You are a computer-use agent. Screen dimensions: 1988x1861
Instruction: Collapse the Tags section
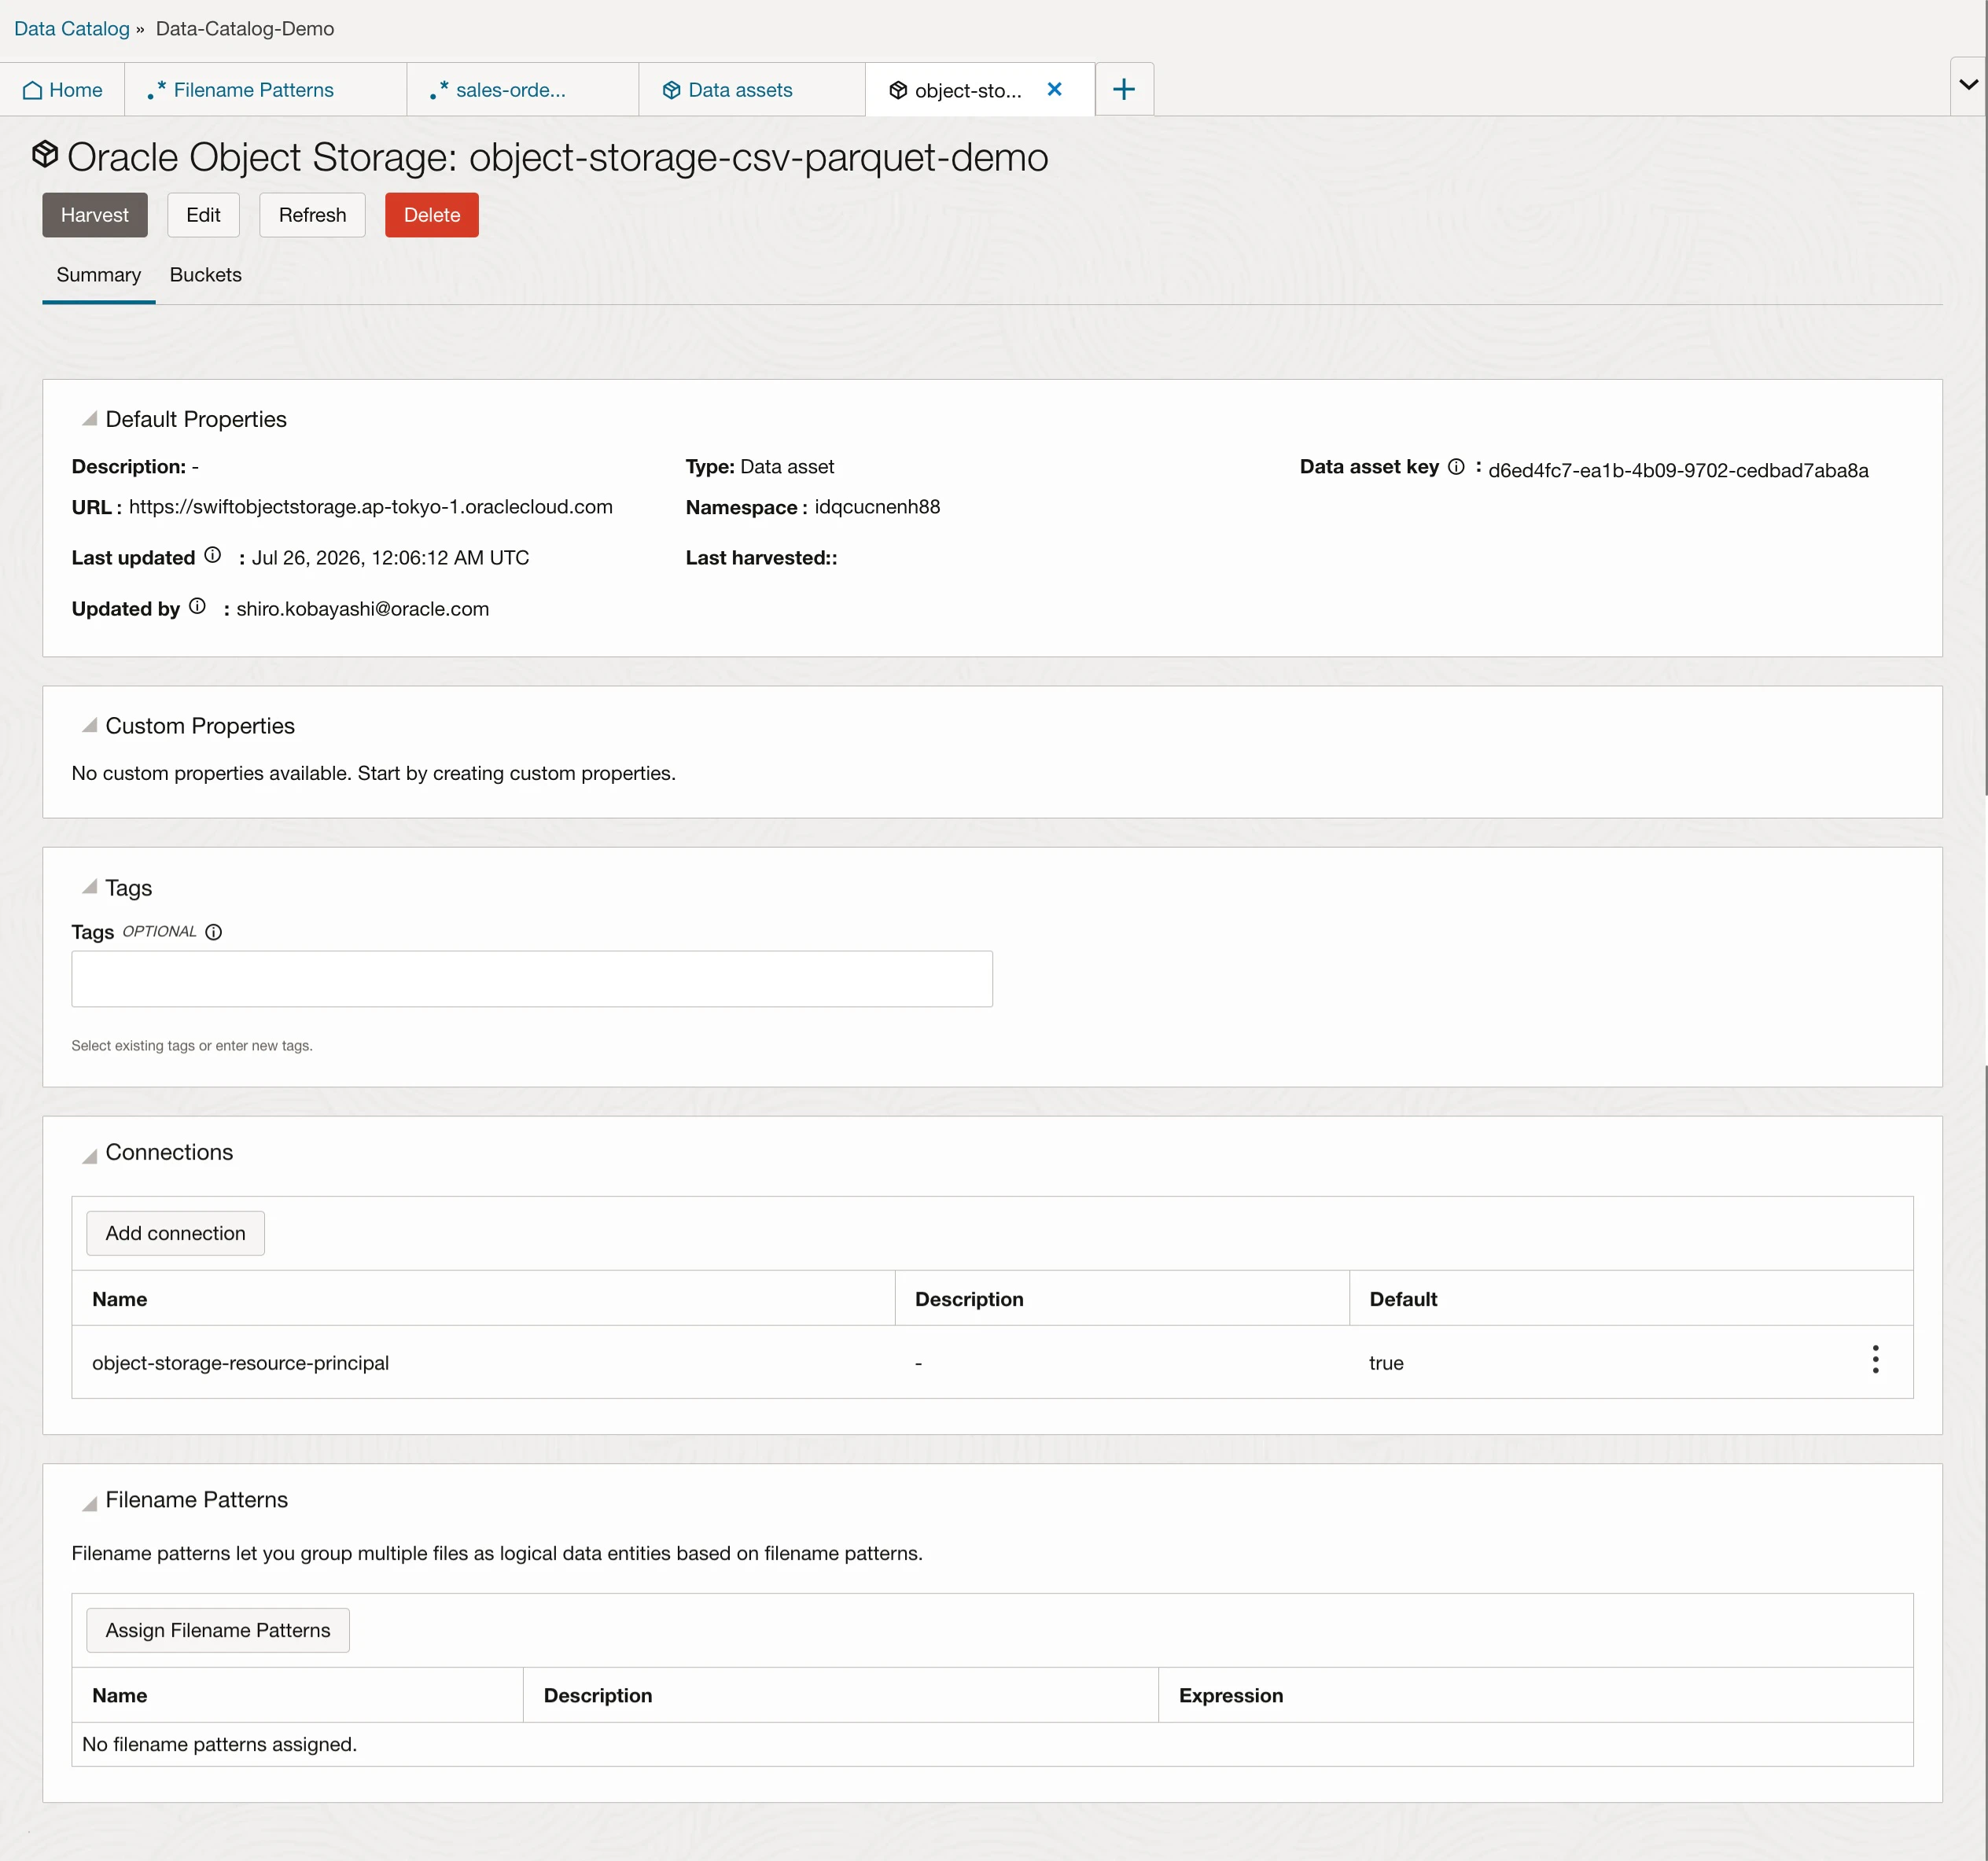tap(89, 887)
